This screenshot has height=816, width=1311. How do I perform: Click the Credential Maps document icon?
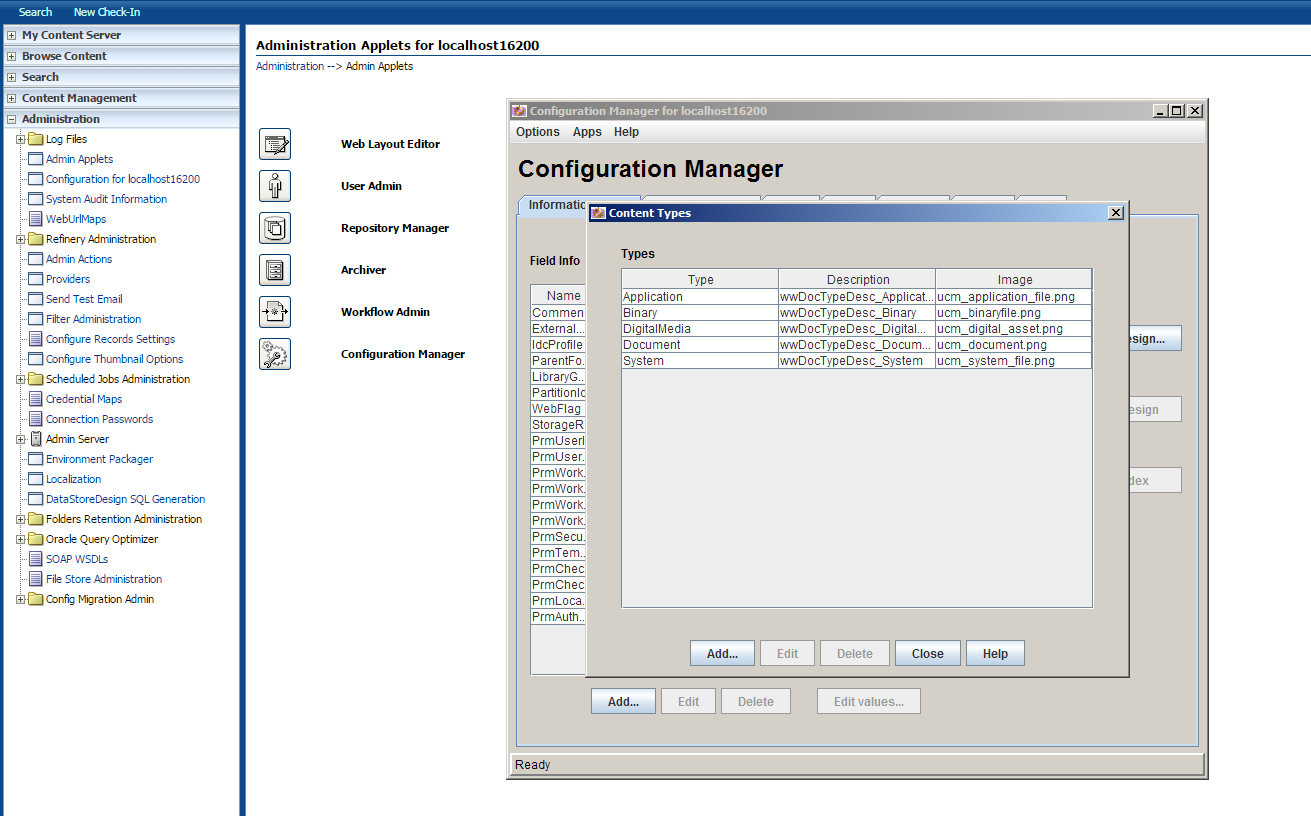[35, 399]
